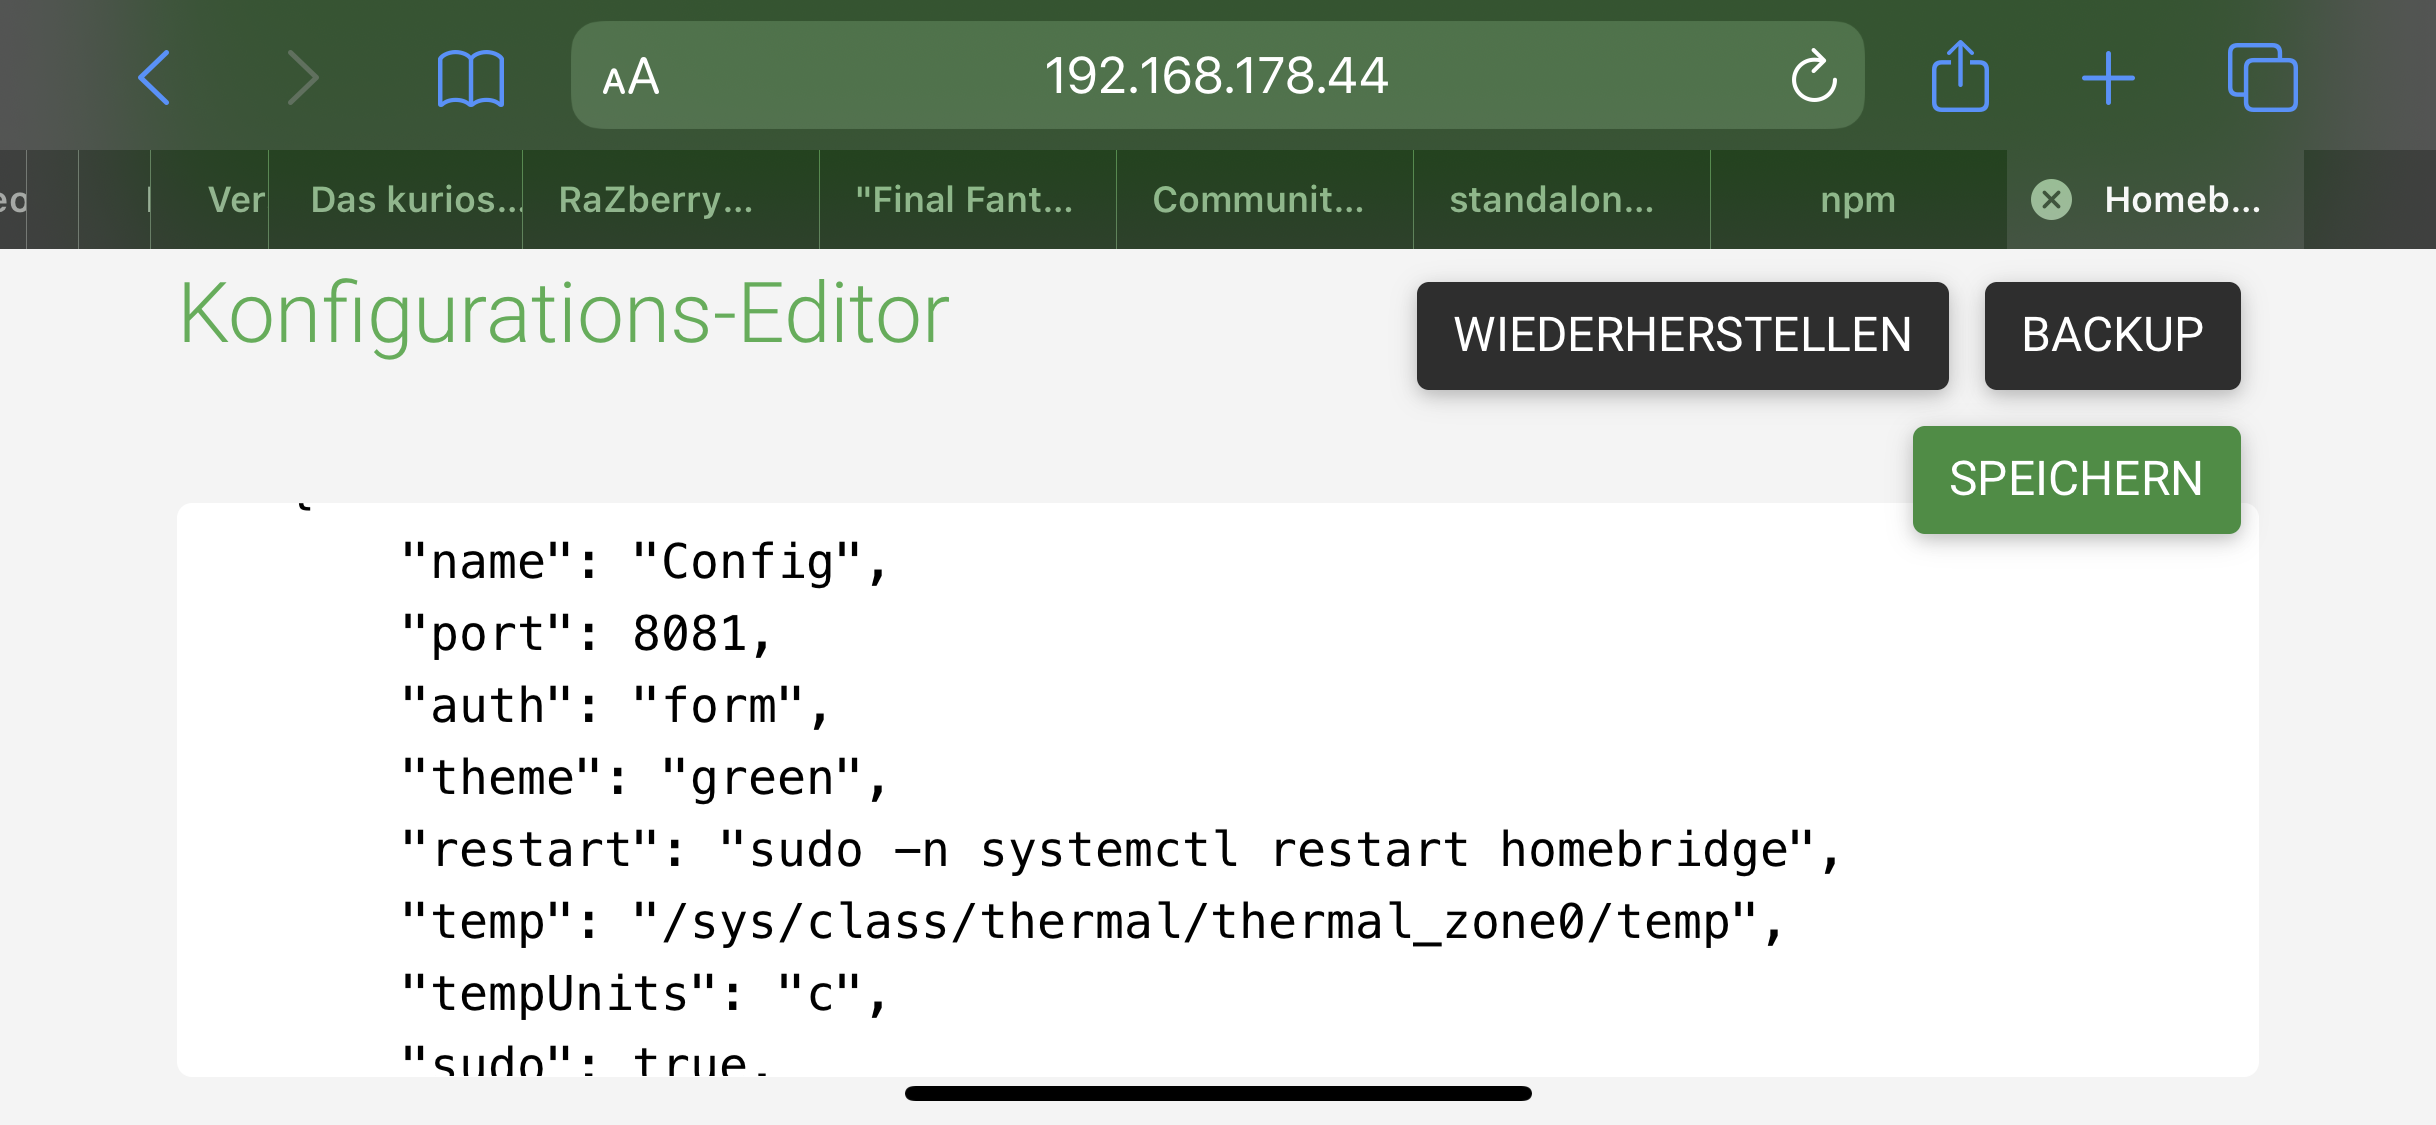Viewport: 2436px width, 1125px height.
Task: Switch to the standalon... tab
Action: click(x=1552, y=200)
